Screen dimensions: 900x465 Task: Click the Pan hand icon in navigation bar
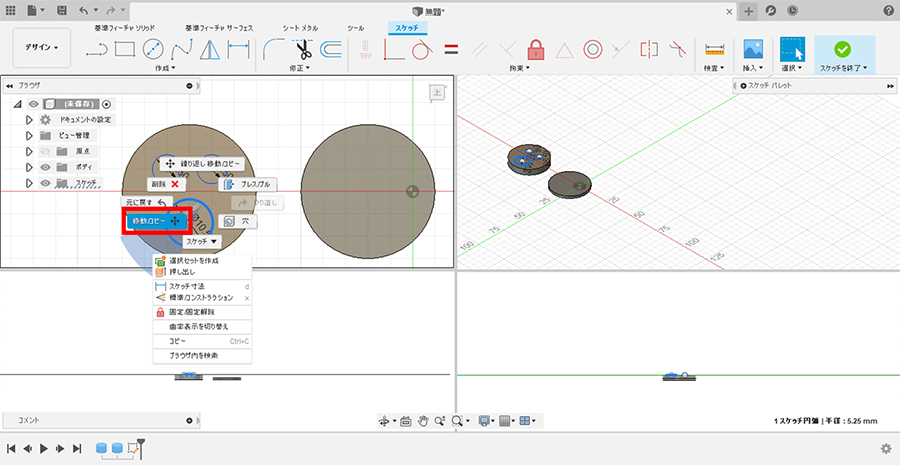424,421
